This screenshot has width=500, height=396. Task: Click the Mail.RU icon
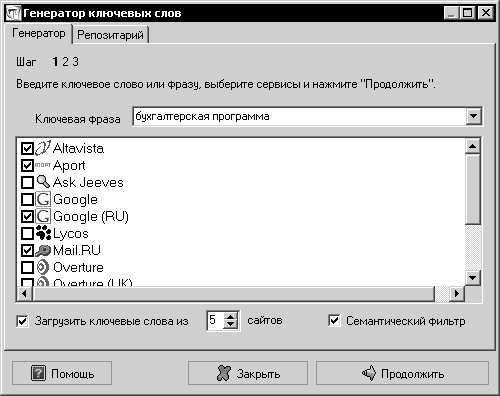pos(43,250)
